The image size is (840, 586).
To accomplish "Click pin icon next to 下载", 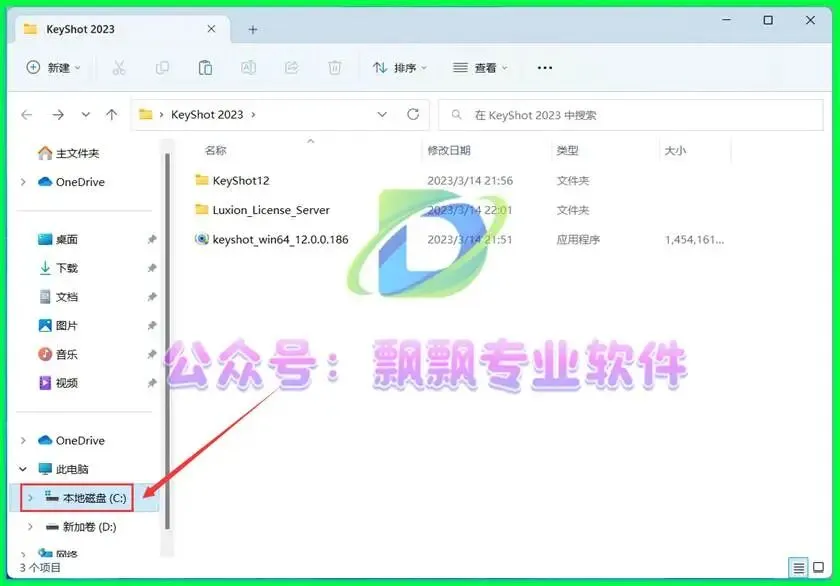I will click(152, 268).
